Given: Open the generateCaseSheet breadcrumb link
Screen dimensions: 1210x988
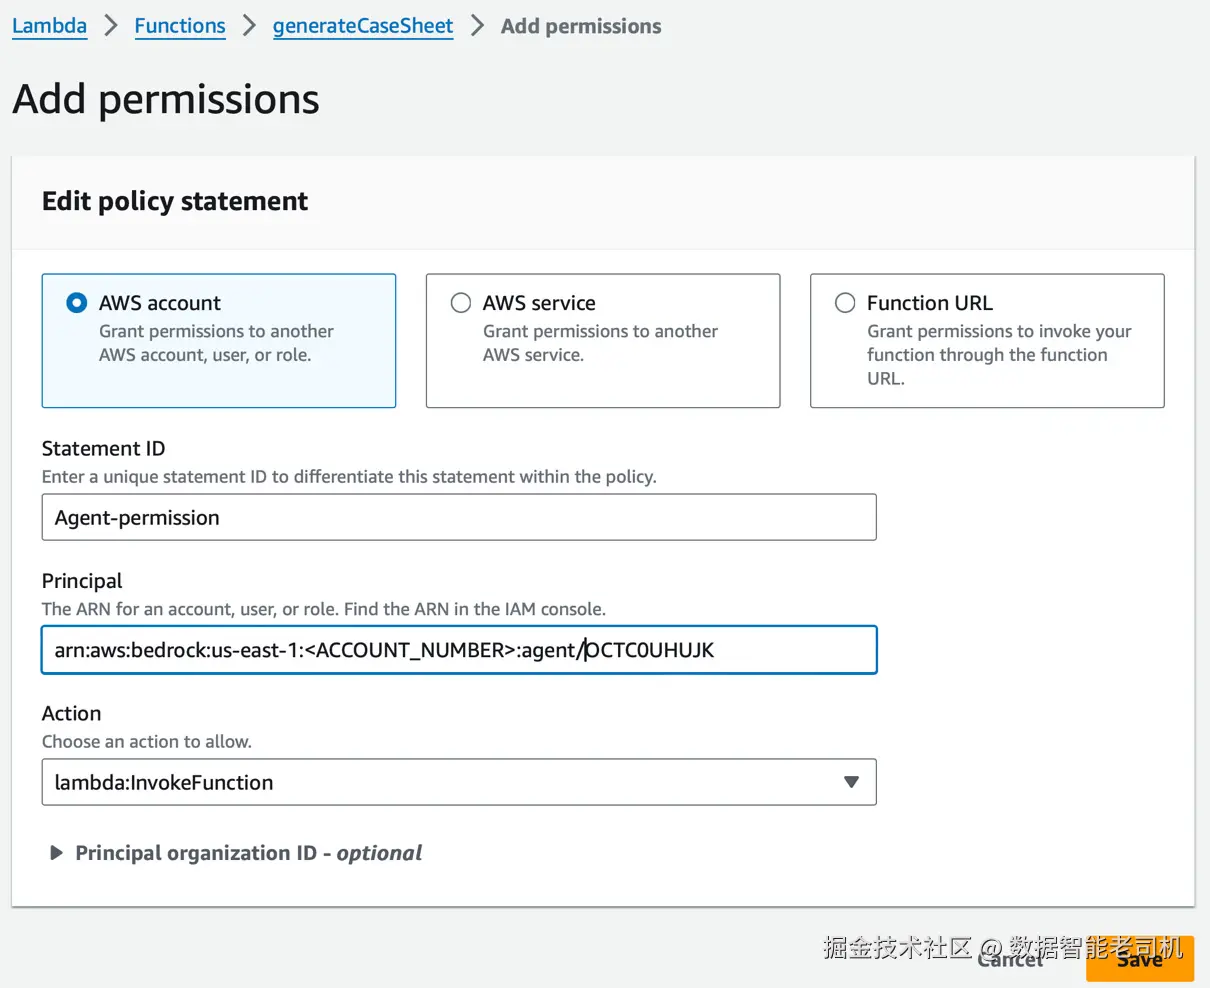Looking at the screenshot, I should [363, 26].
